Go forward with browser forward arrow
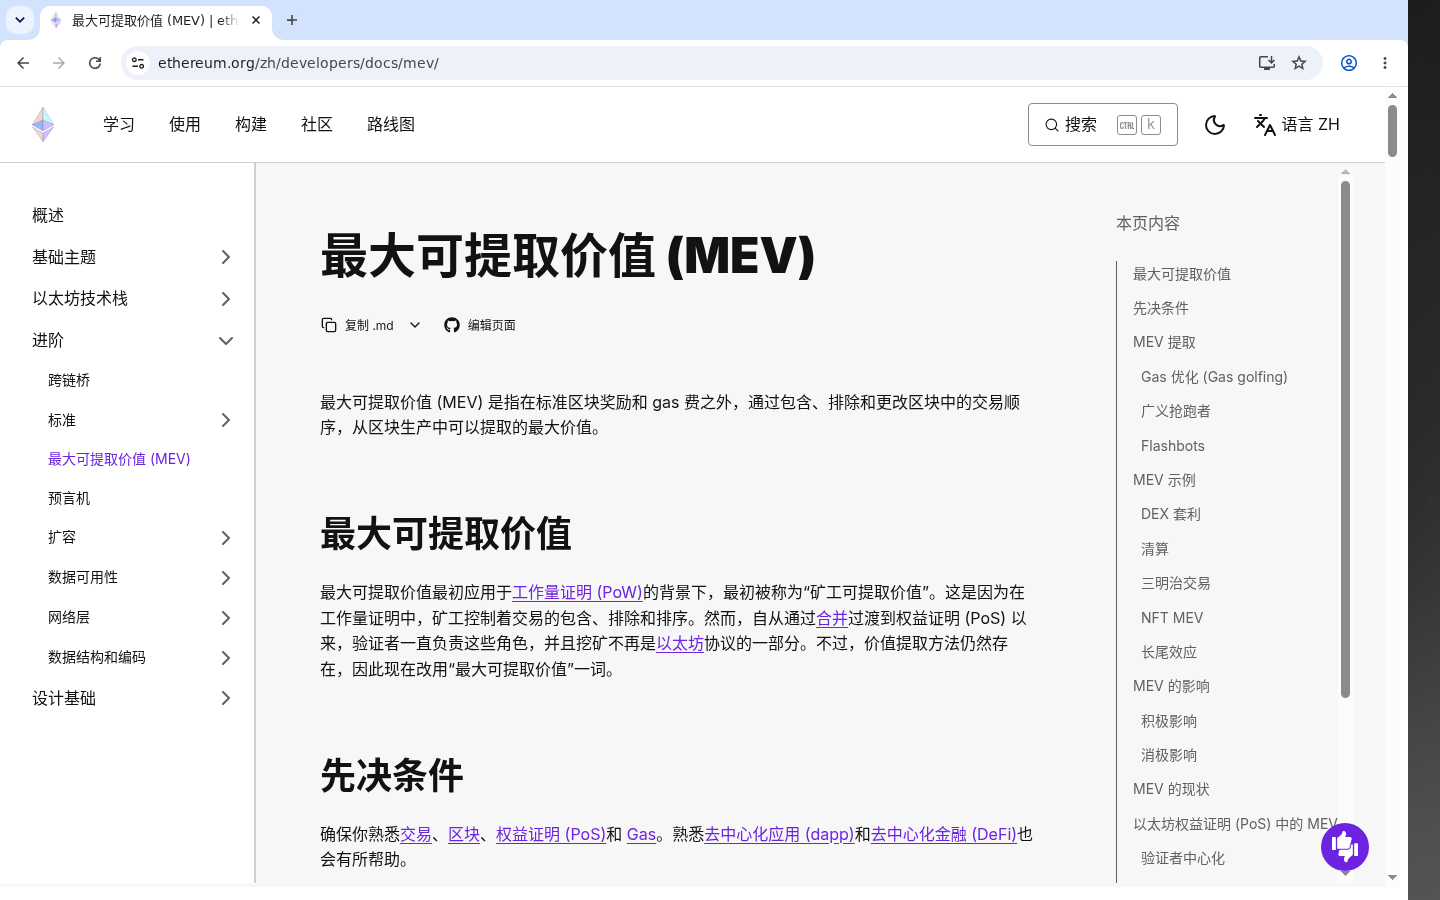 click(59, 63)
